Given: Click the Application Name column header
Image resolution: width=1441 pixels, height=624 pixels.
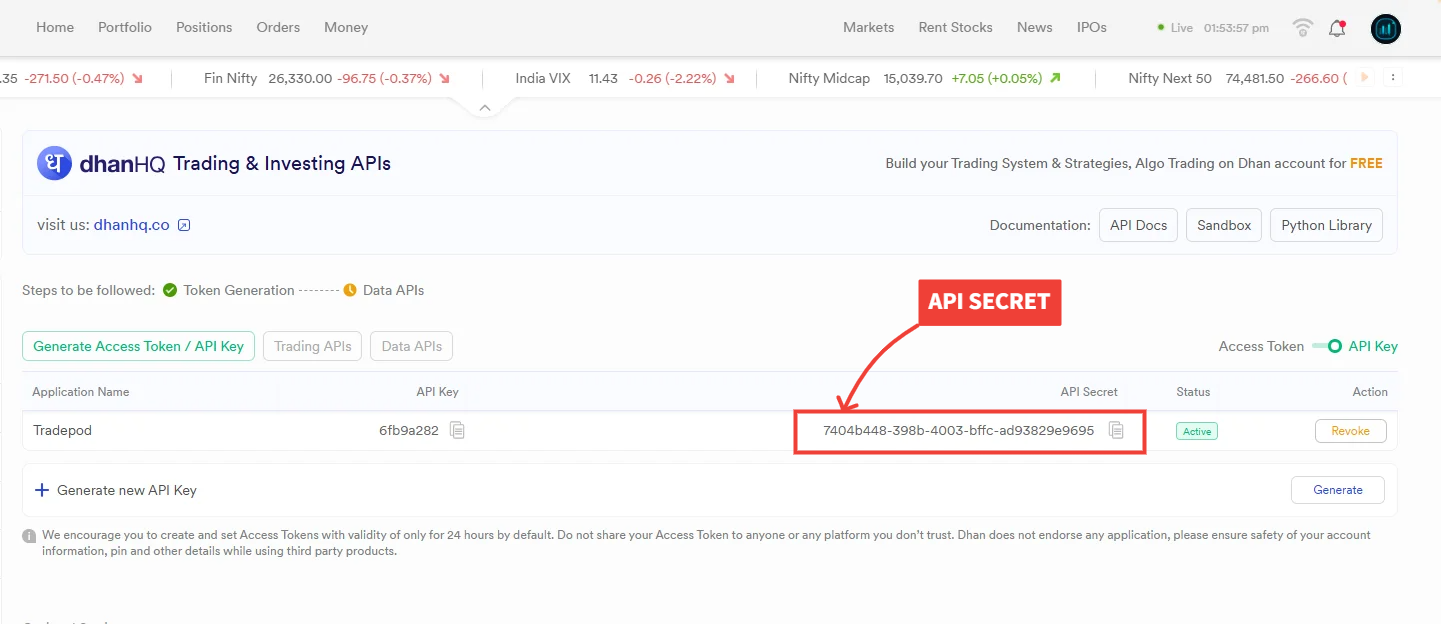Looking at the screenshot, I should [x=81, y=392].
